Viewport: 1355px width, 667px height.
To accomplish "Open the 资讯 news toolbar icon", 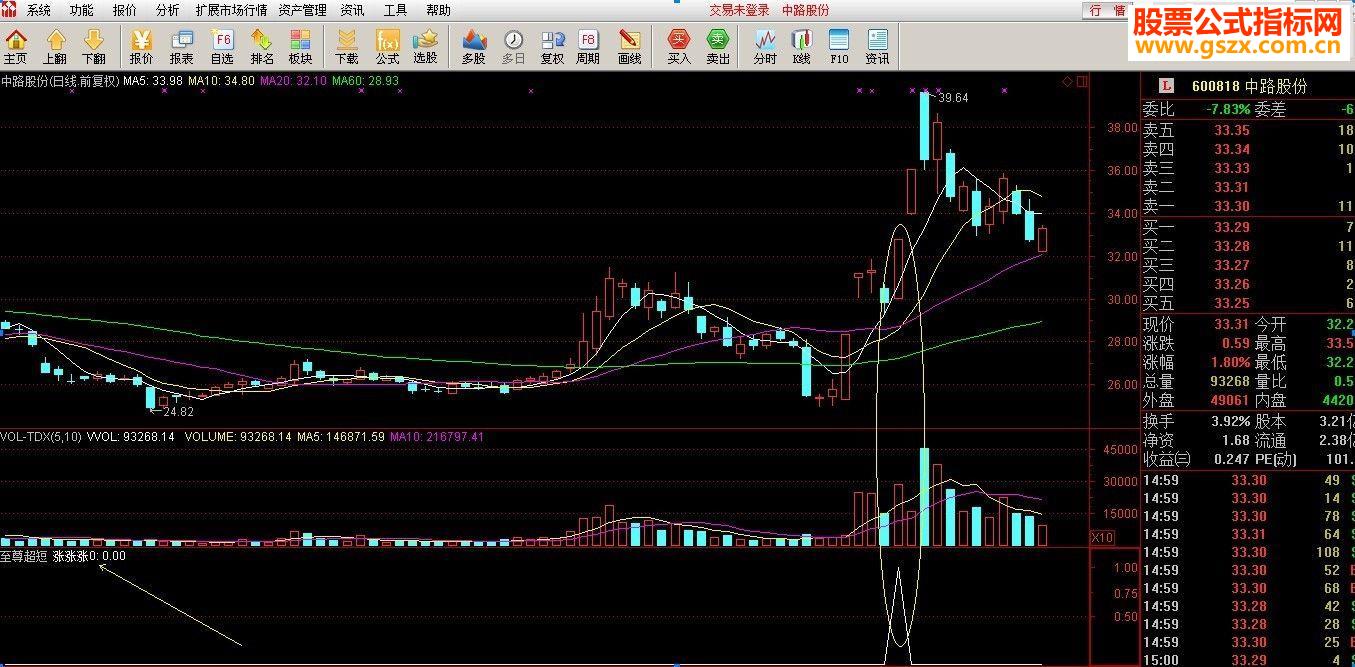I will [x=877, y=46].
